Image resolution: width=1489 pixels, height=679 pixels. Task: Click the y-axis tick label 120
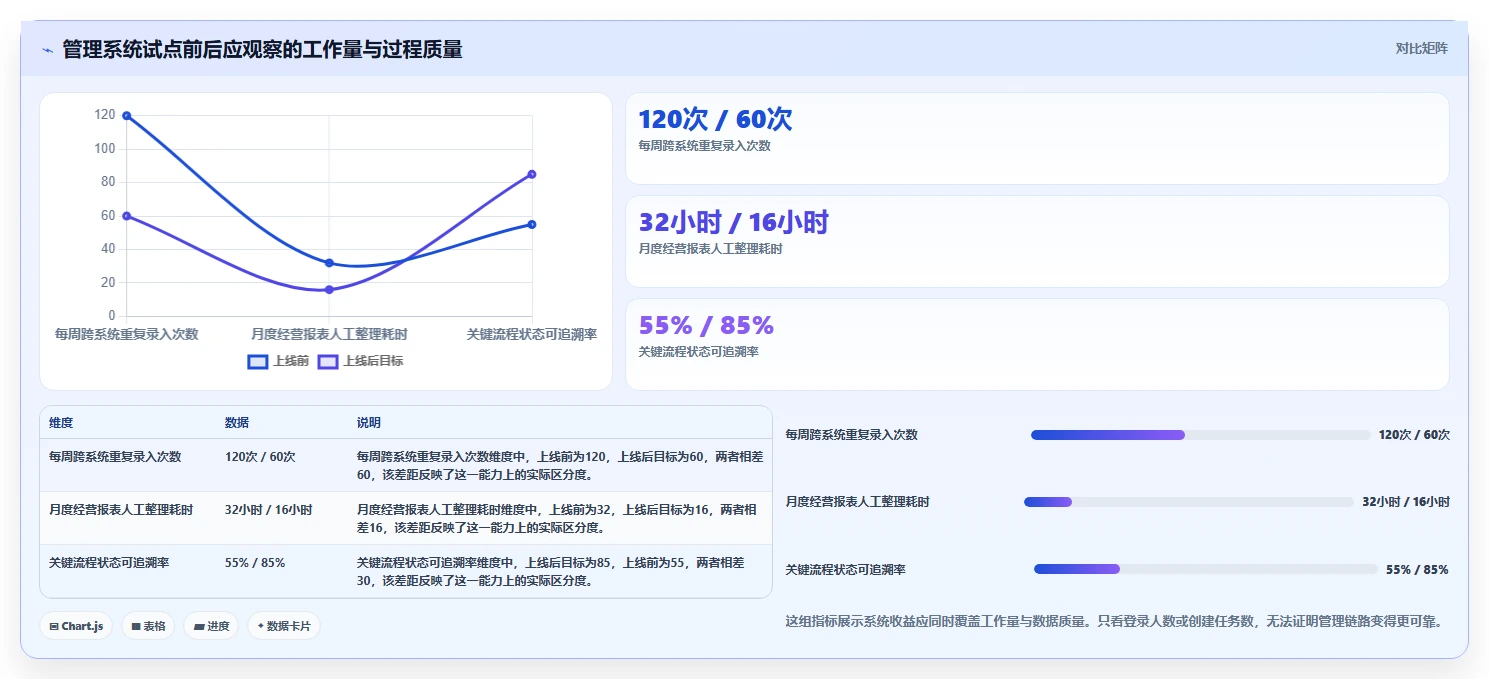click(105, 115)
